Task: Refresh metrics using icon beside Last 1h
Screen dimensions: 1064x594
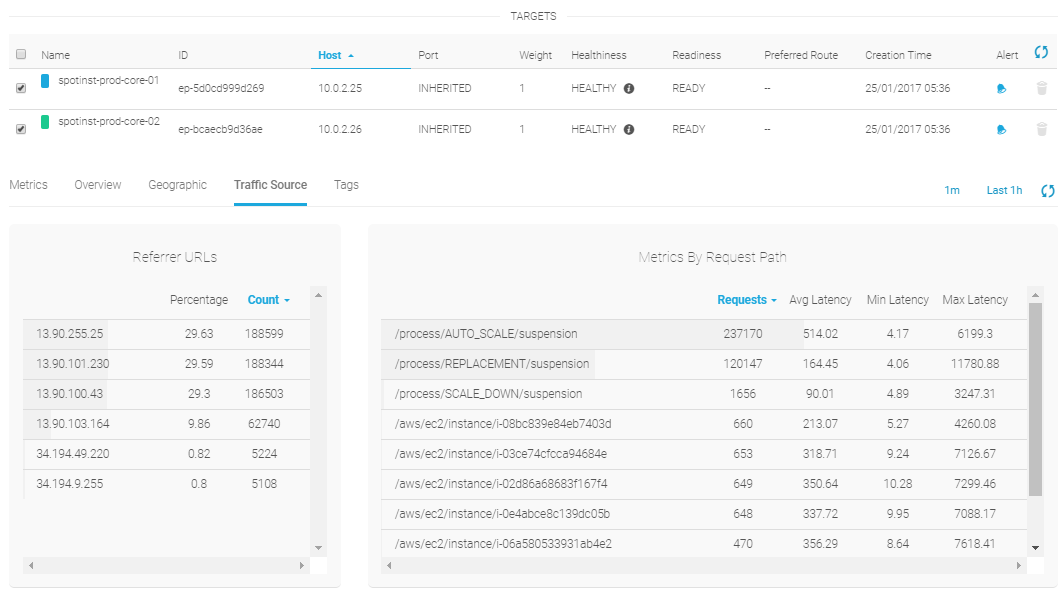Action: 1048,190
